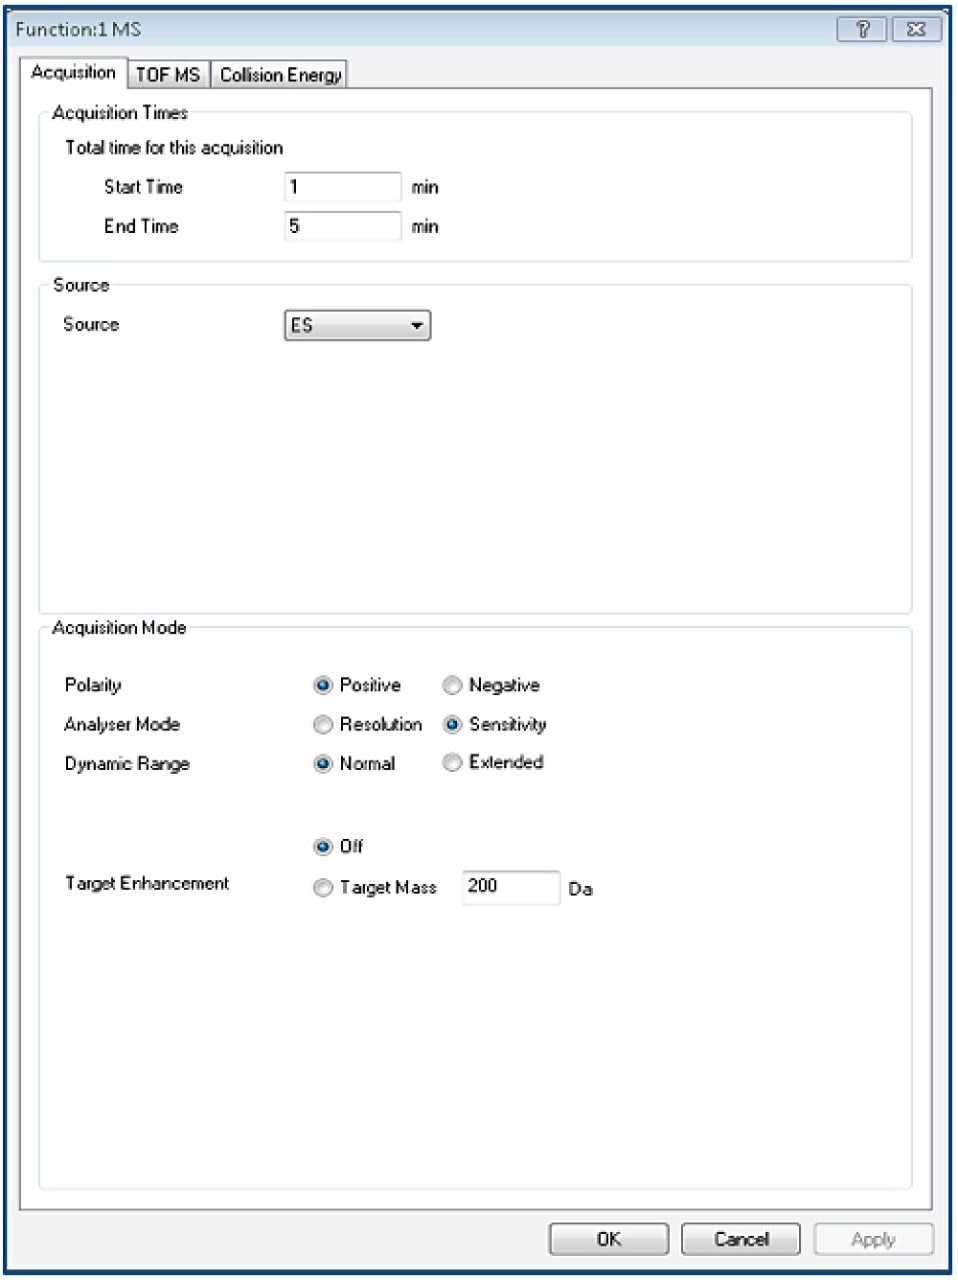
Task: Open the TOF MS tab
Action: coord(168,75)
